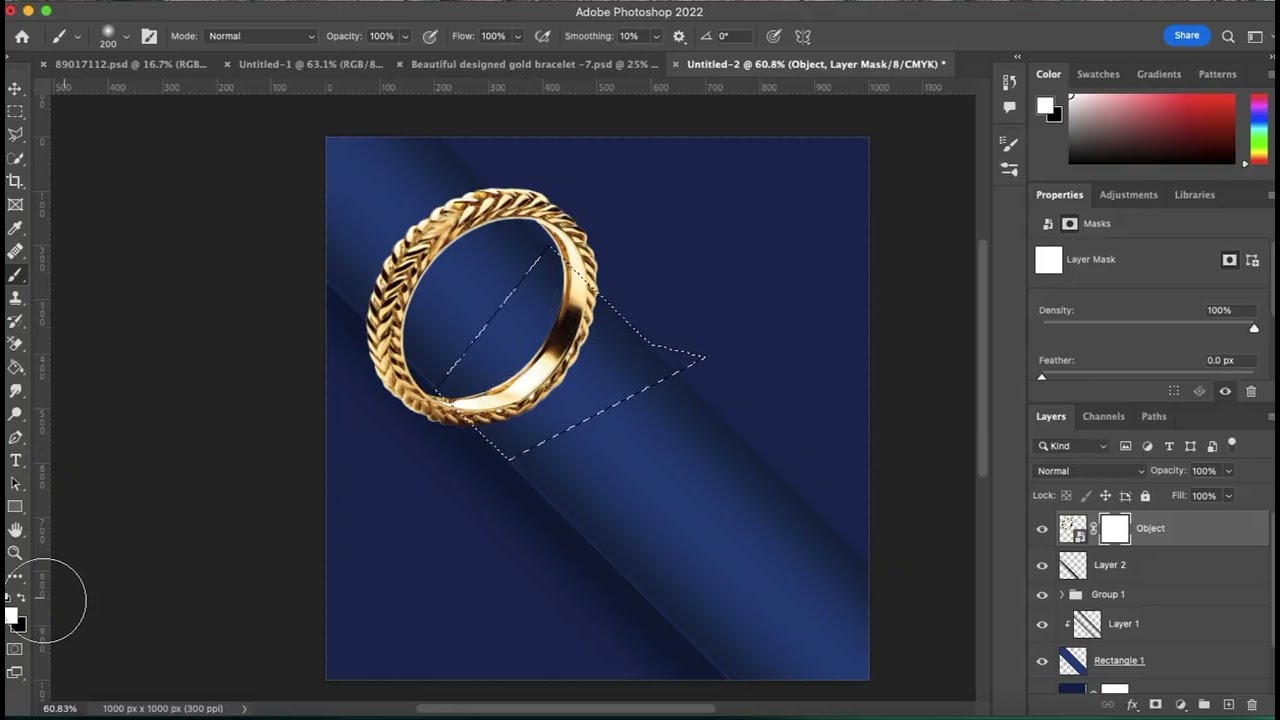Hide Layer 1 visibility
Screen dimensions: 1280x720
coord(1042,625)
